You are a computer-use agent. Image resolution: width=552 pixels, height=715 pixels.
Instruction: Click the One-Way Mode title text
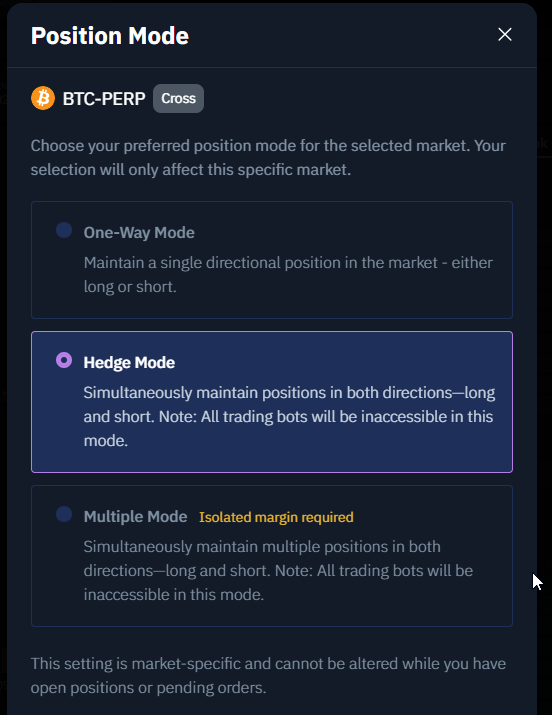click(139, 233)
